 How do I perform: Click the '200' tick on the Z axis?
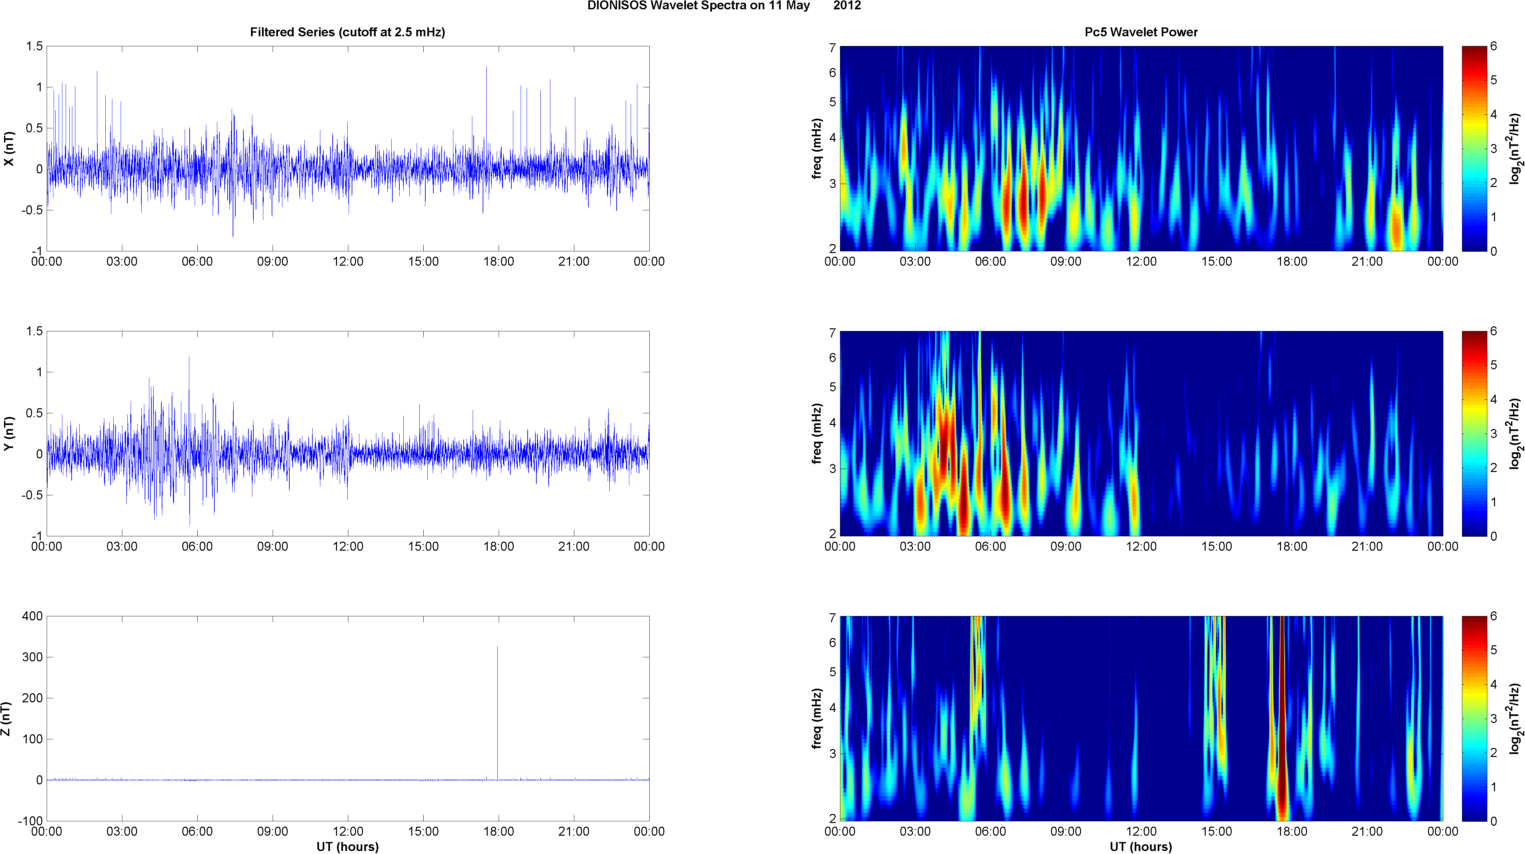point(32,698)
